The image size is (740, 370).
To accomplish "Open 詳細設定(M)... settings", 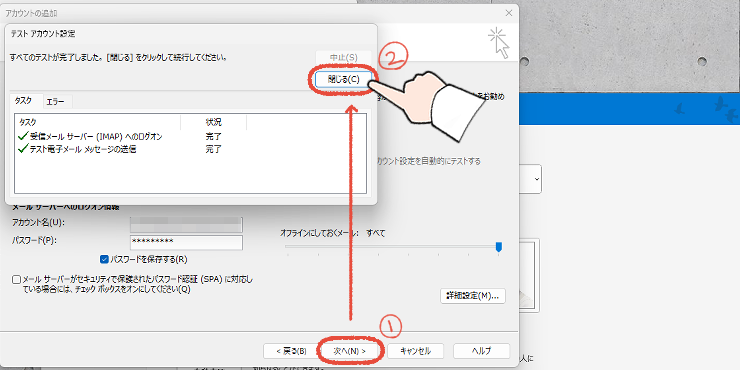I will tap(473, 296).
